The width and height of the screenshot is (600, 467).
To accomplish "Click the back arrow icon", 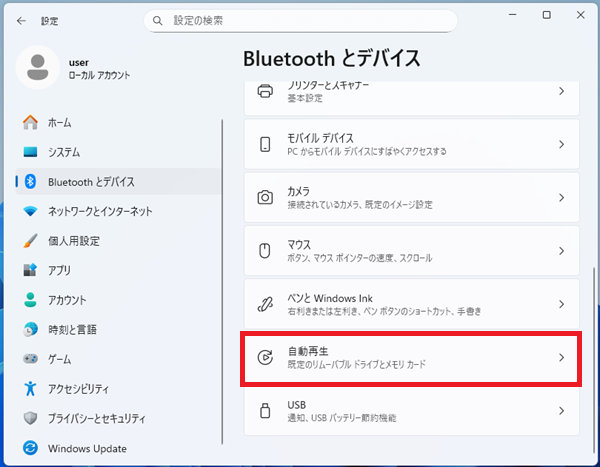I will (x=21, y=21).
